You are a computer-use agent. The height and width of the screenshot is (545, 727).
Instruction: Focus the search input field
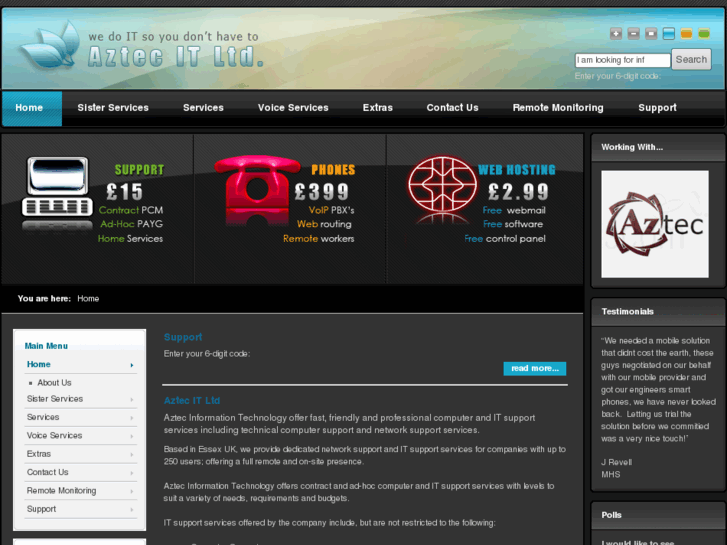tap(623, 60)
